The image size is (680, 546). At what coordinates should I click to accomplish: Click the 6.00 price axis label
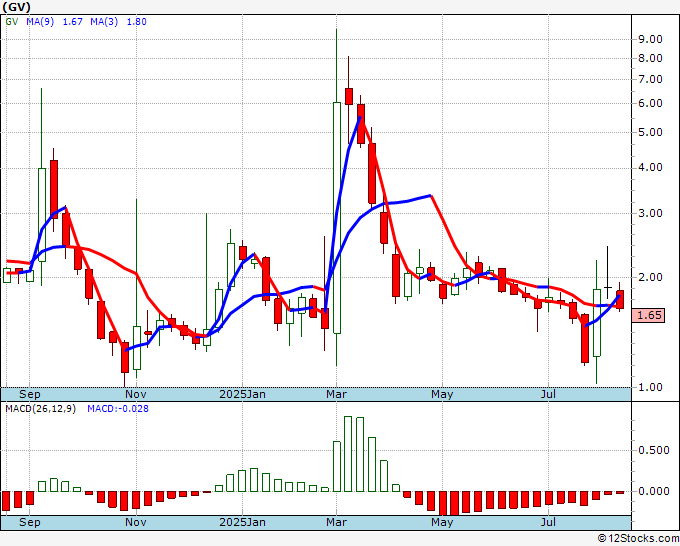[x=651, y=104]
